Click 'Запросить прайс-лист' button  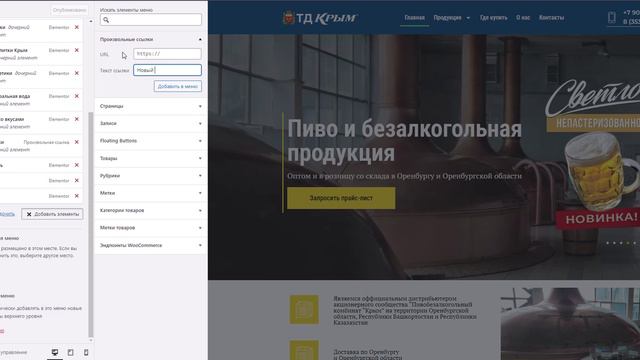(x=341, y=198)
